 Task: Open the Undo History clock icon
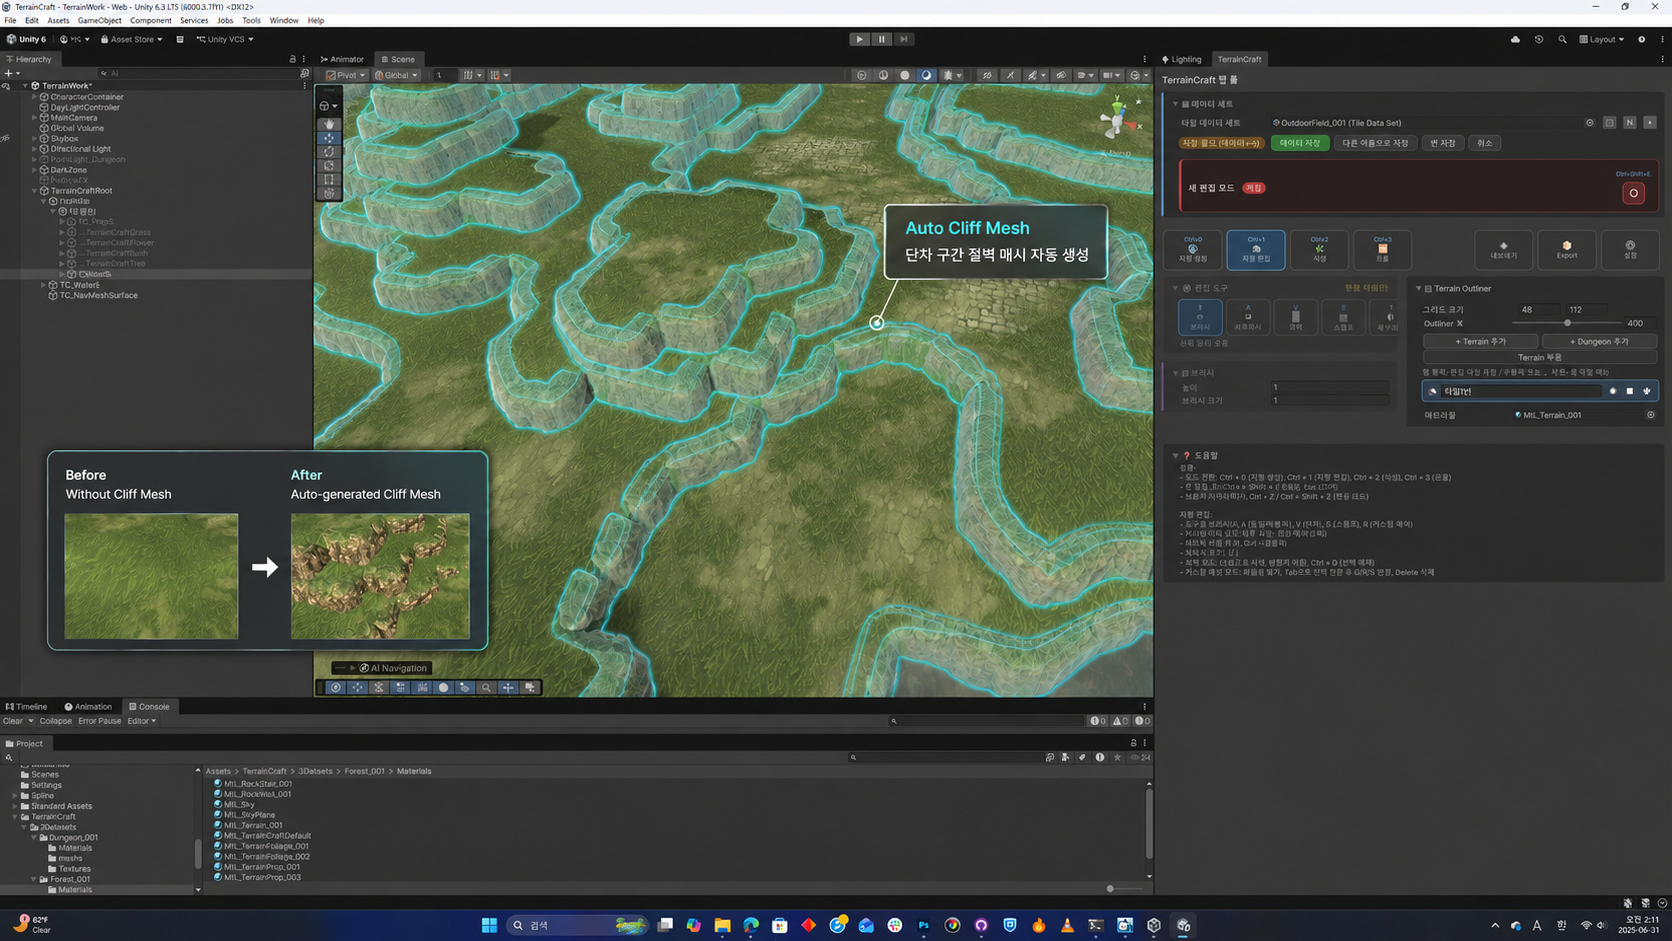tap(1539, 39)
